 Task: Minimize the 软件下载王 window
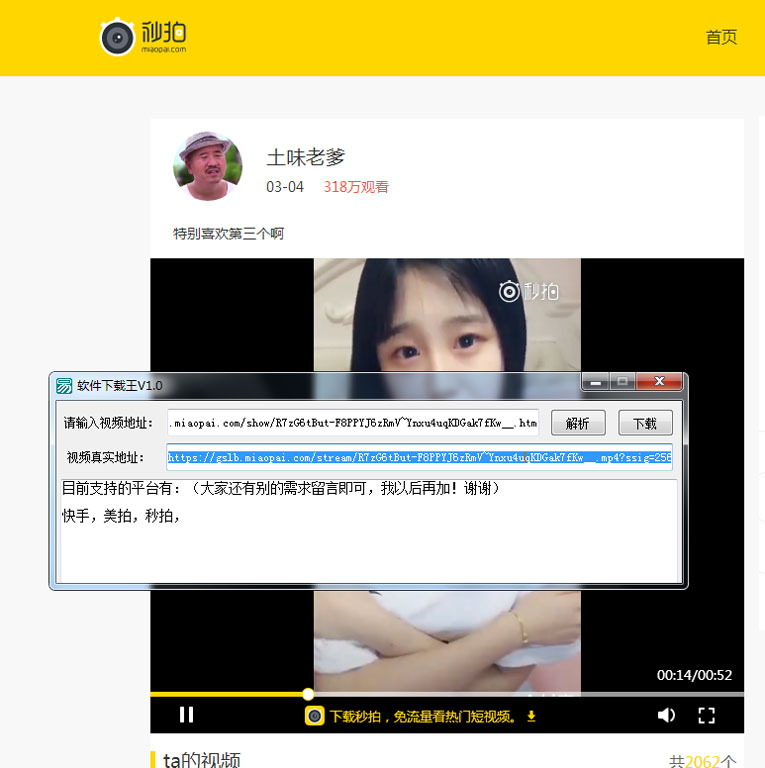(596, 382)
